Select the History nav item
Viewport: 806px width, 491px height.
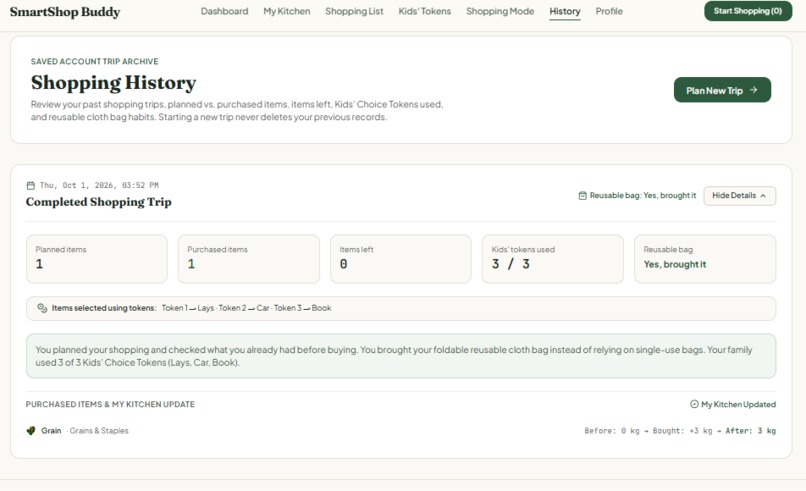(x=565, y=11)
